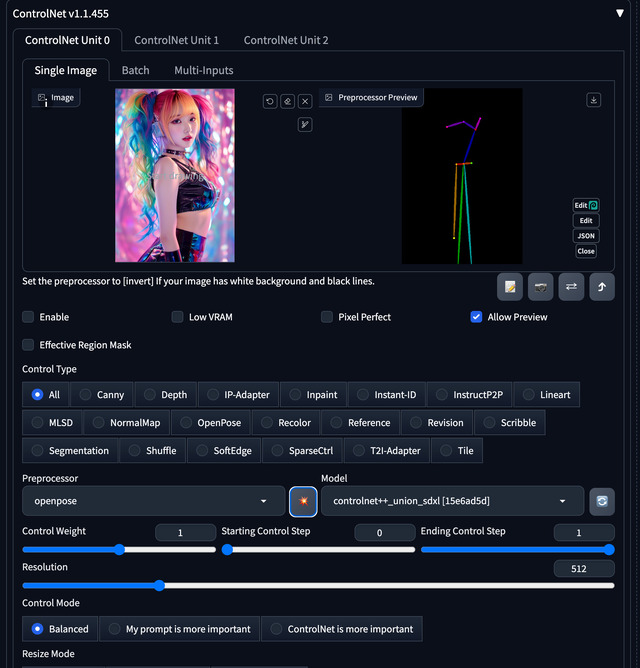Switch to the ControlNet Unit 1 tab
The width and height of the screenshot is (640, 668).
(x=176, y=40)
